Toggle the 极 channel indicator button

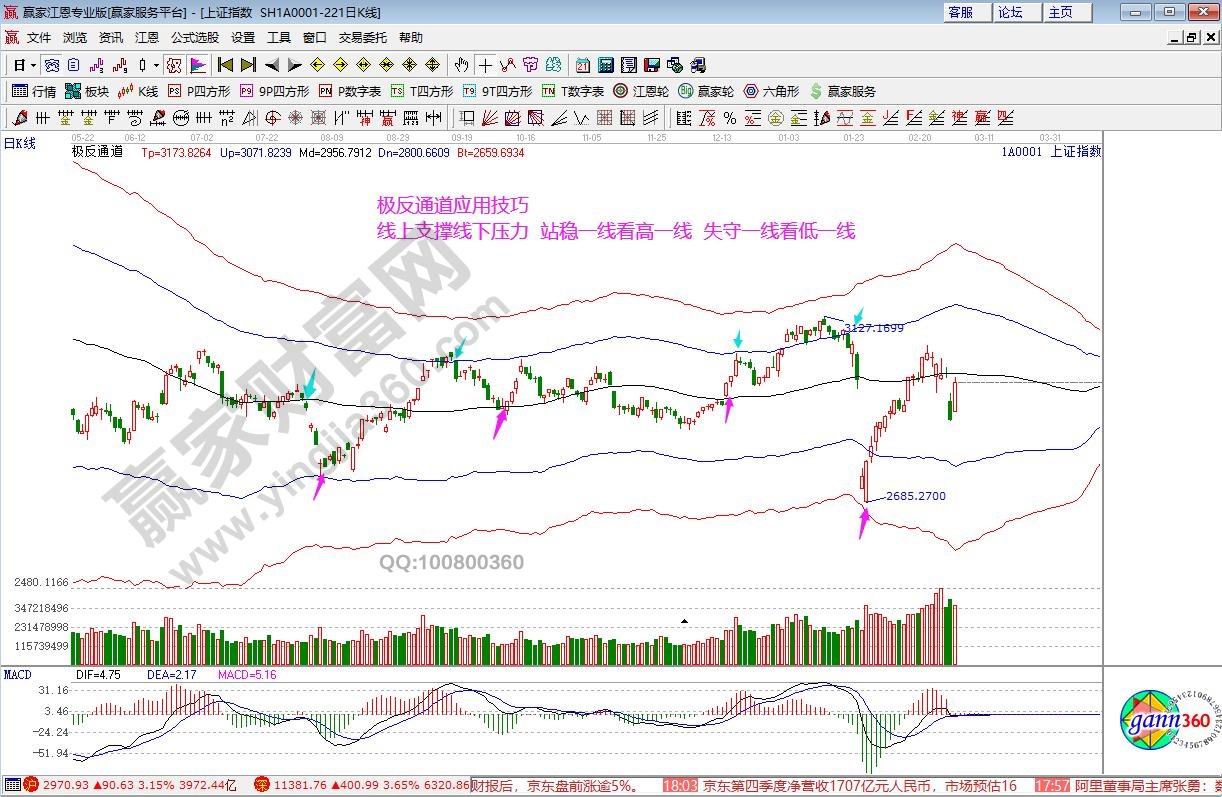173,65
